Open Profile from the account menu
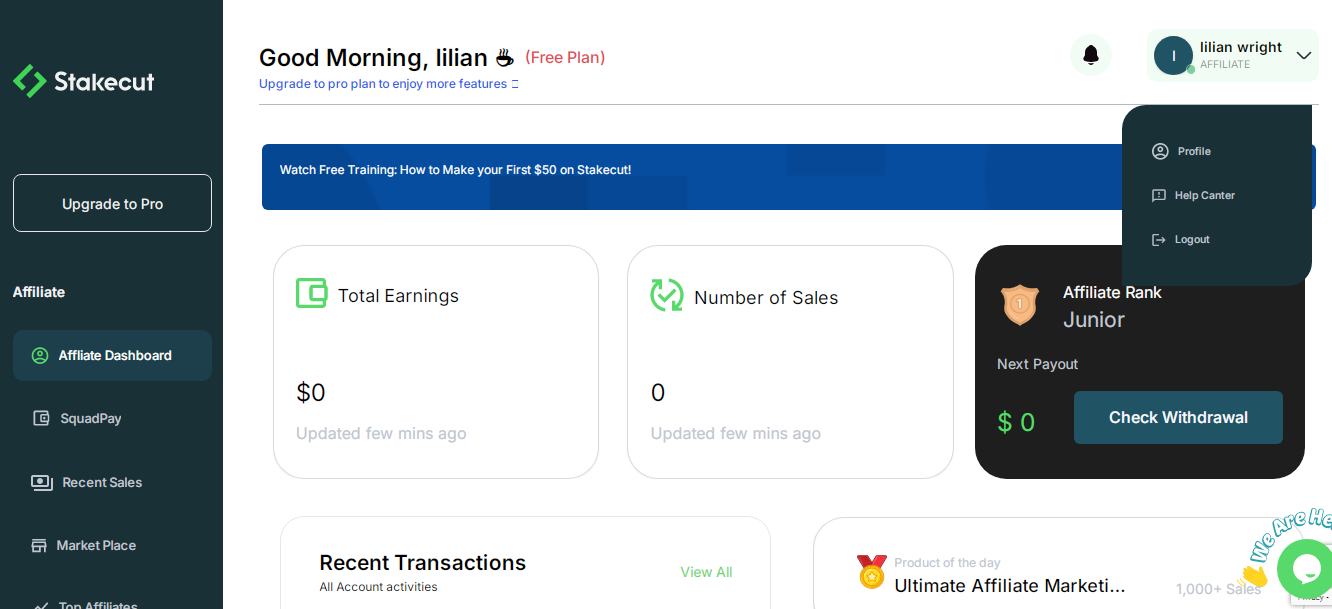Image resolution: width=1332 pixels, height=609 pixels. [x=1182, y=151]
